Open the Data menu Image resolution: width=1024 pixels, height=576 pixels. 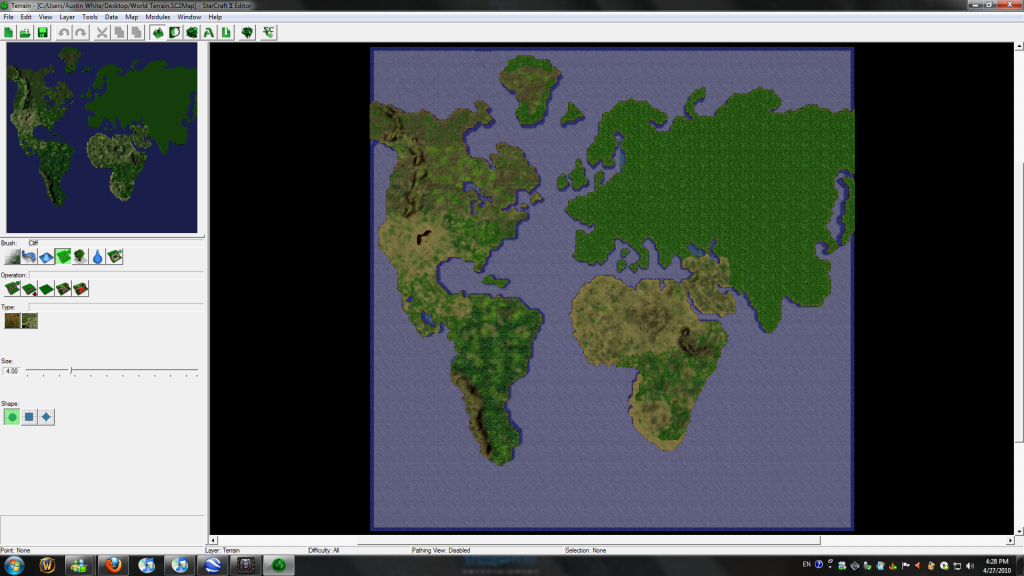[x=111, y=17]
